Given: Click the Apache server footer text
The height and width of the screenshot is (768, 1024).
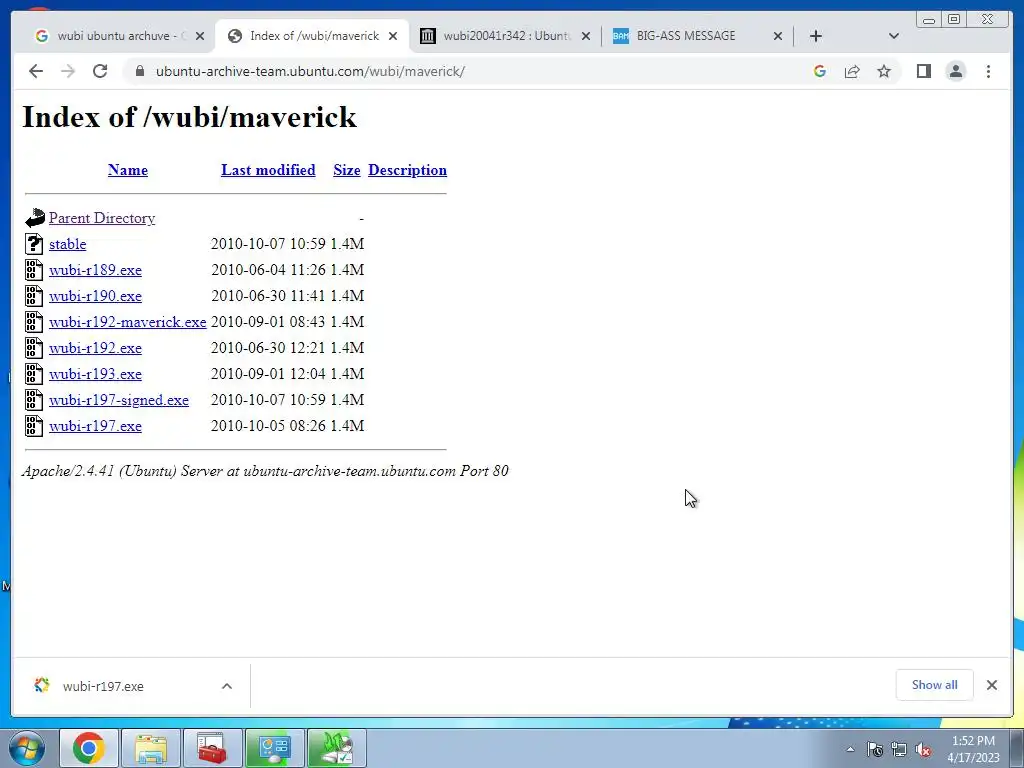Looking at the screenshot, I should point(264,471).
